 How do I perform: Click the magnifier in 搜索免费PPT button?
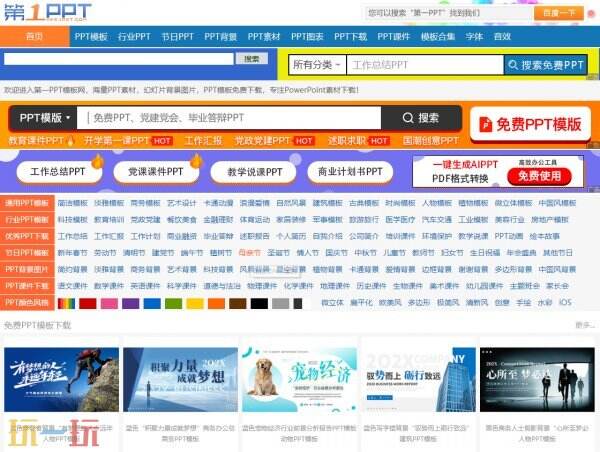[x=513, y=65]
